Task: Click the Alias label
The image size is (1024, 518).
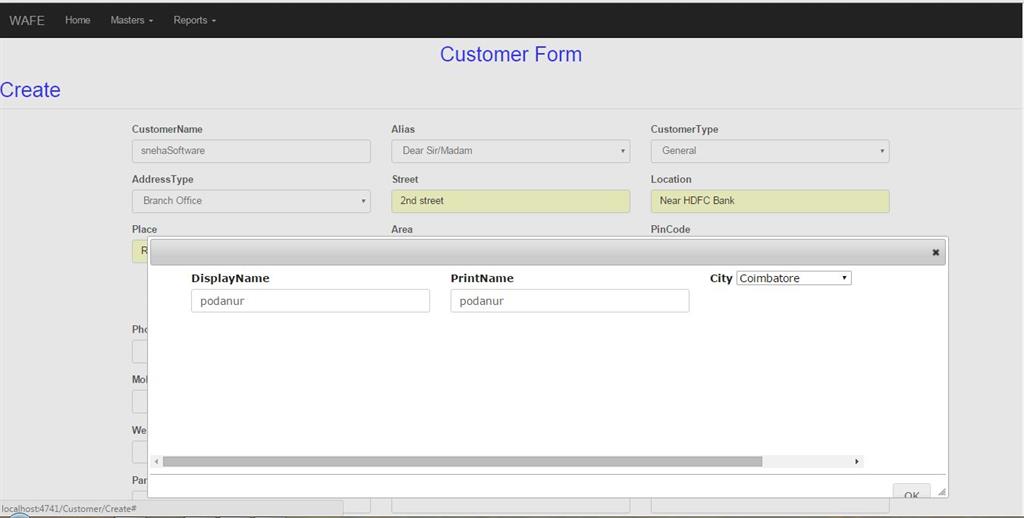Action: 403,129
